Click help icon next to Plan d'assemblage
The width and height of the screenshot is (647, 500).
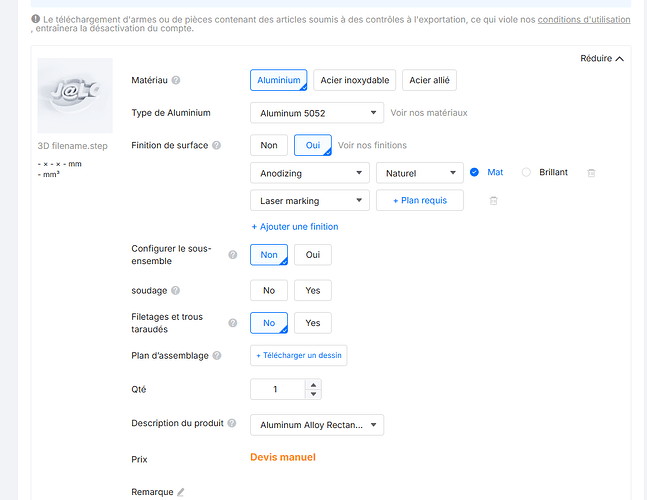217,356
